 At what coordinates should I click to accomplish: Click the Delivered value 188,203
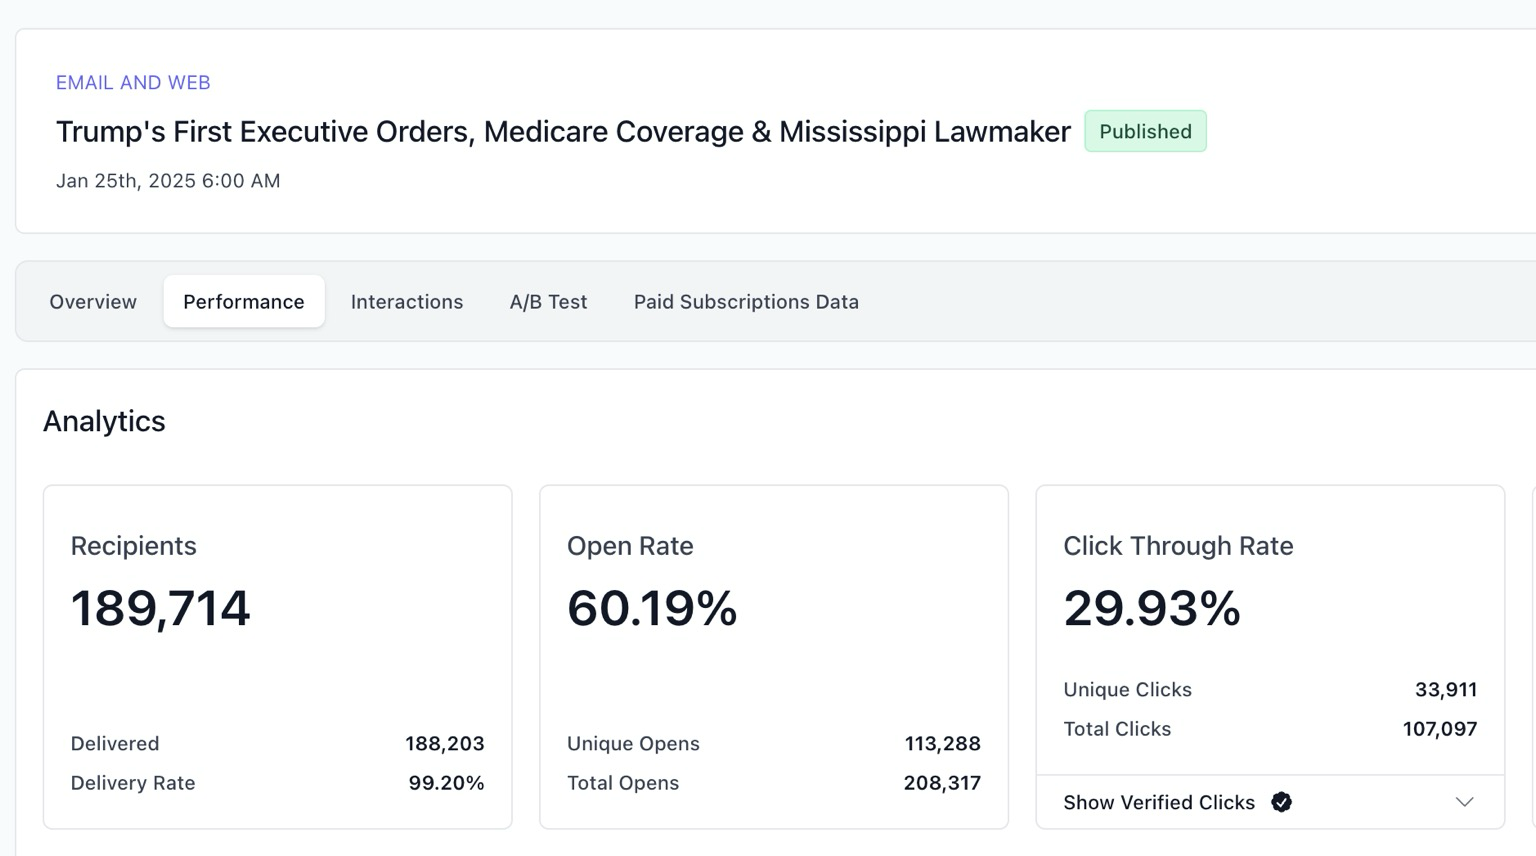click(444, 744)
